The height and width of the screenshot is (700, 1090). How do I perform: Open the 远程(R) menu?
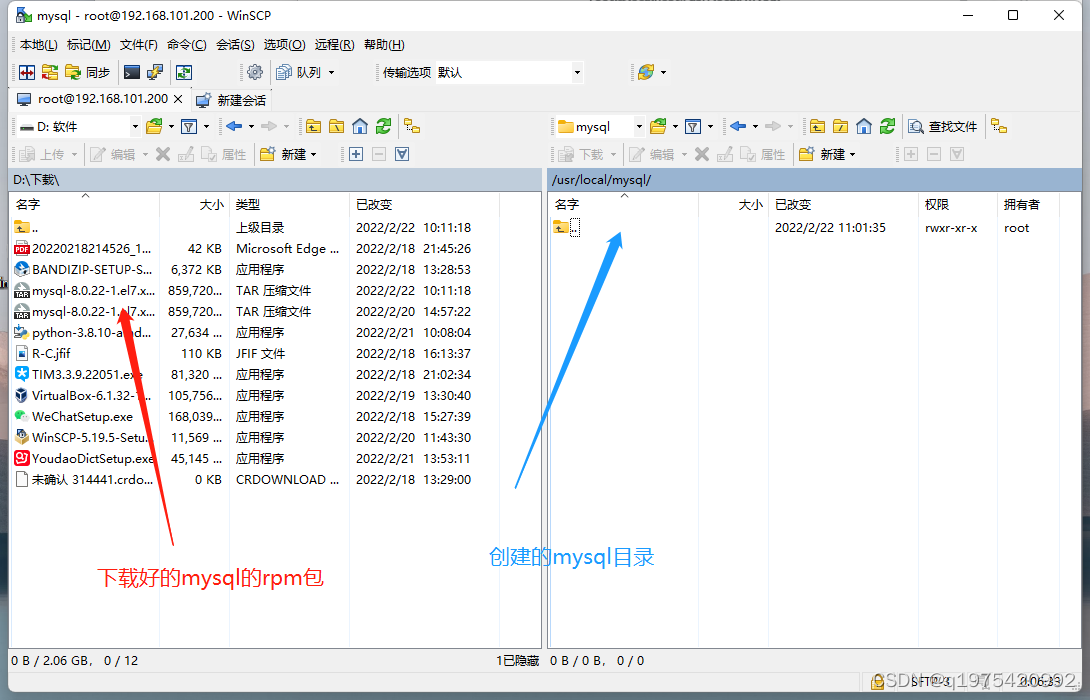pyautogui.click(x=334, y=44)
